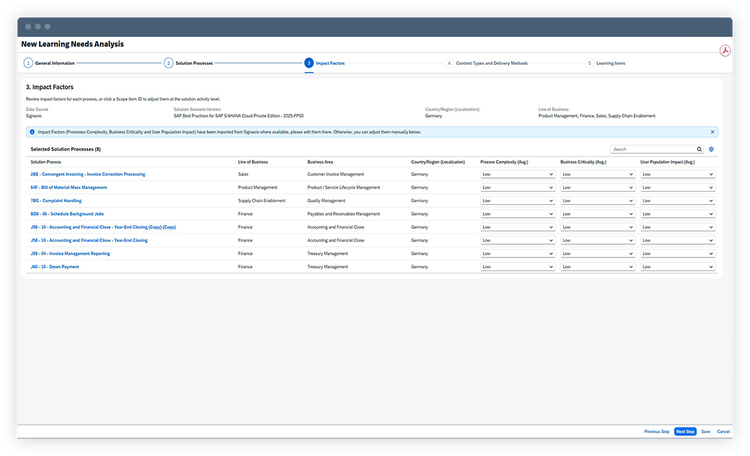Click the search magnifier icon
The height and width of the screenshot is (456, 750).
pyautogui.click(x=699, y=149)
